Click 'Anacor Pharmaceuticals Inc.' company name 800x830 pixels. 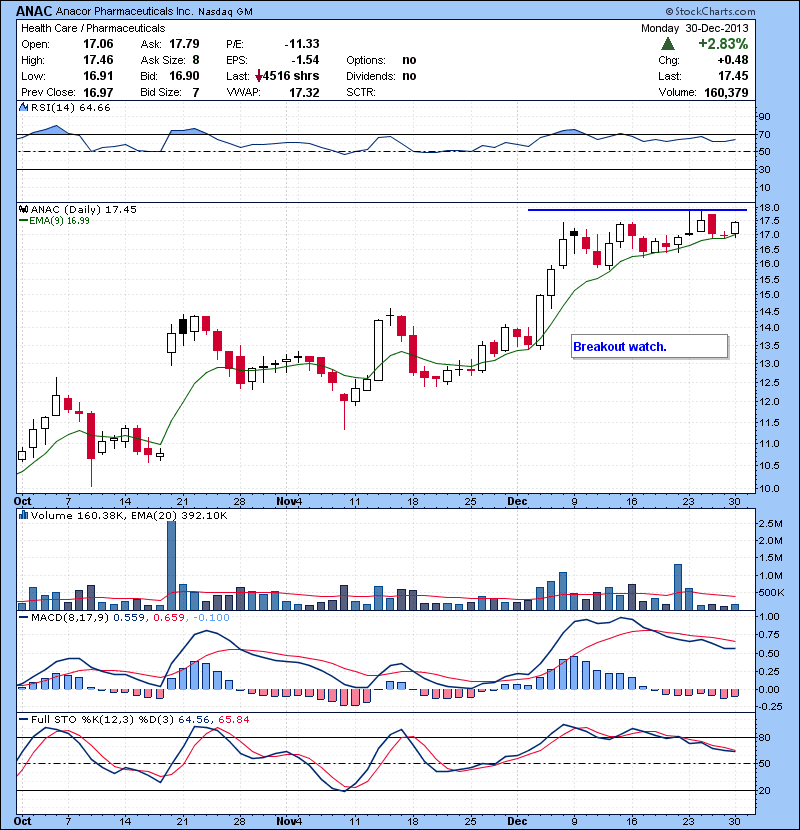tap(124, 11)
